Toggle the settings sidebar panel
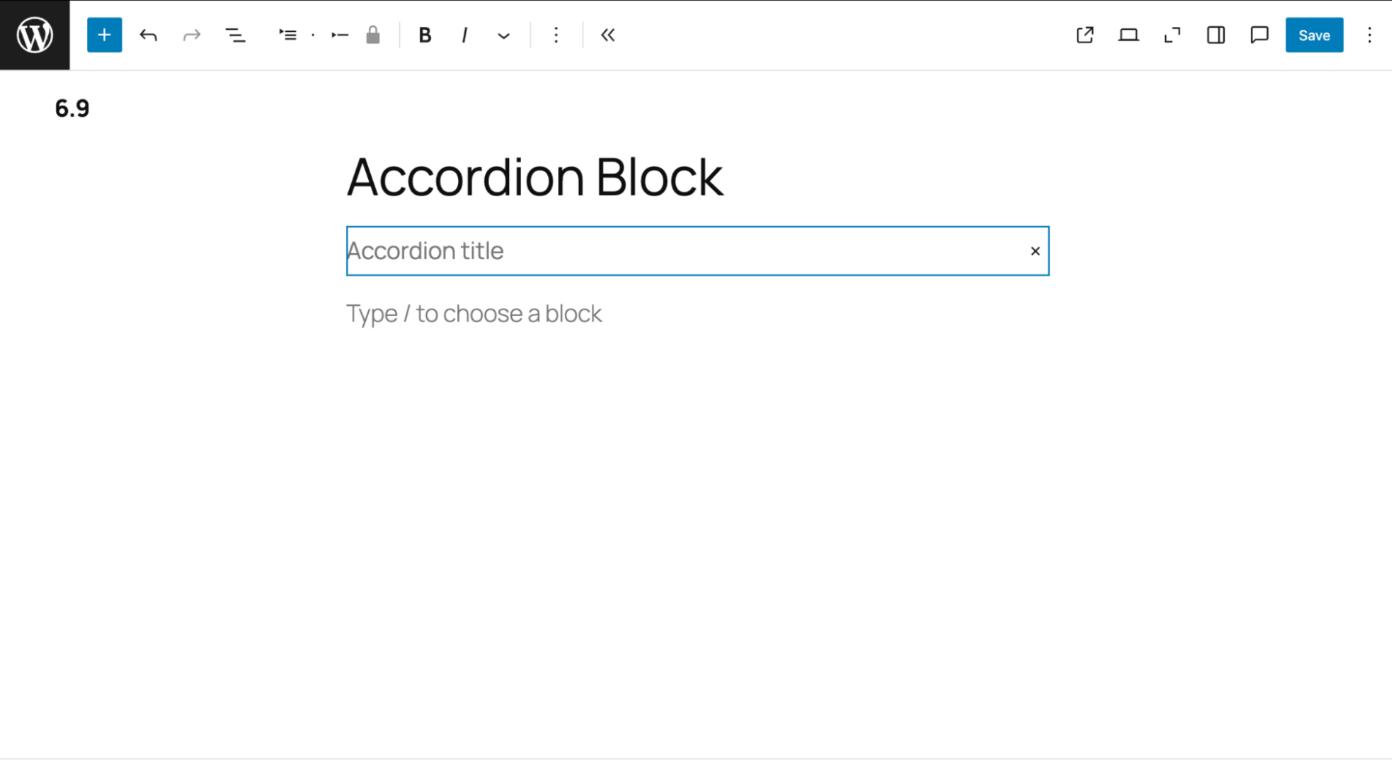The height and width of the screenshot is (763, 1392). click(x=1216, y=35)
